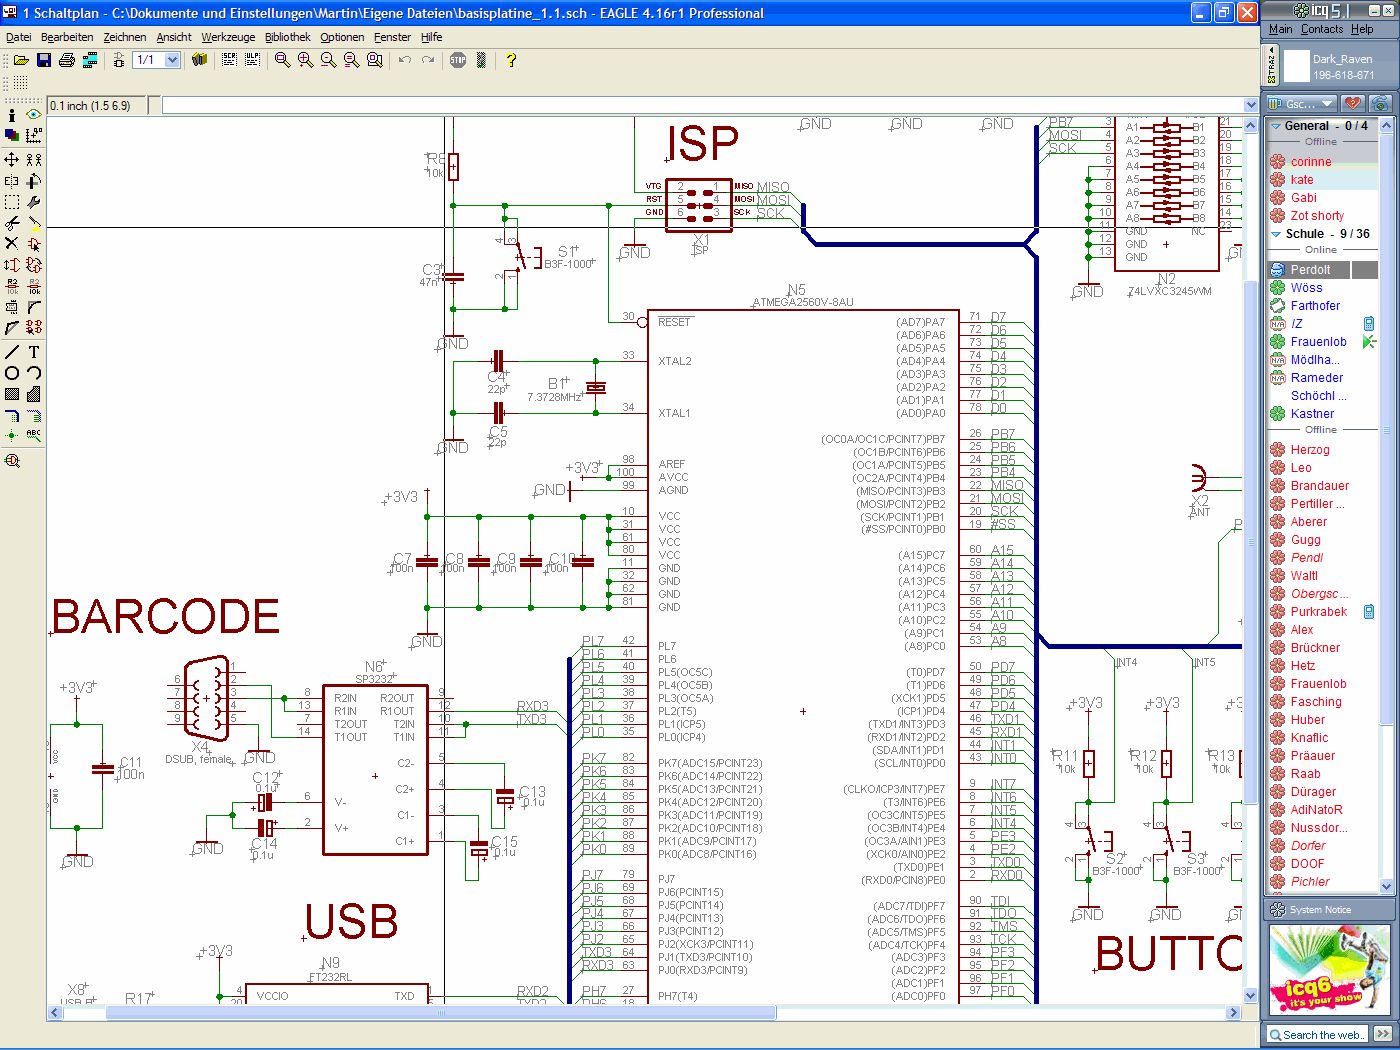Select the Bus tool

(12, 415)
